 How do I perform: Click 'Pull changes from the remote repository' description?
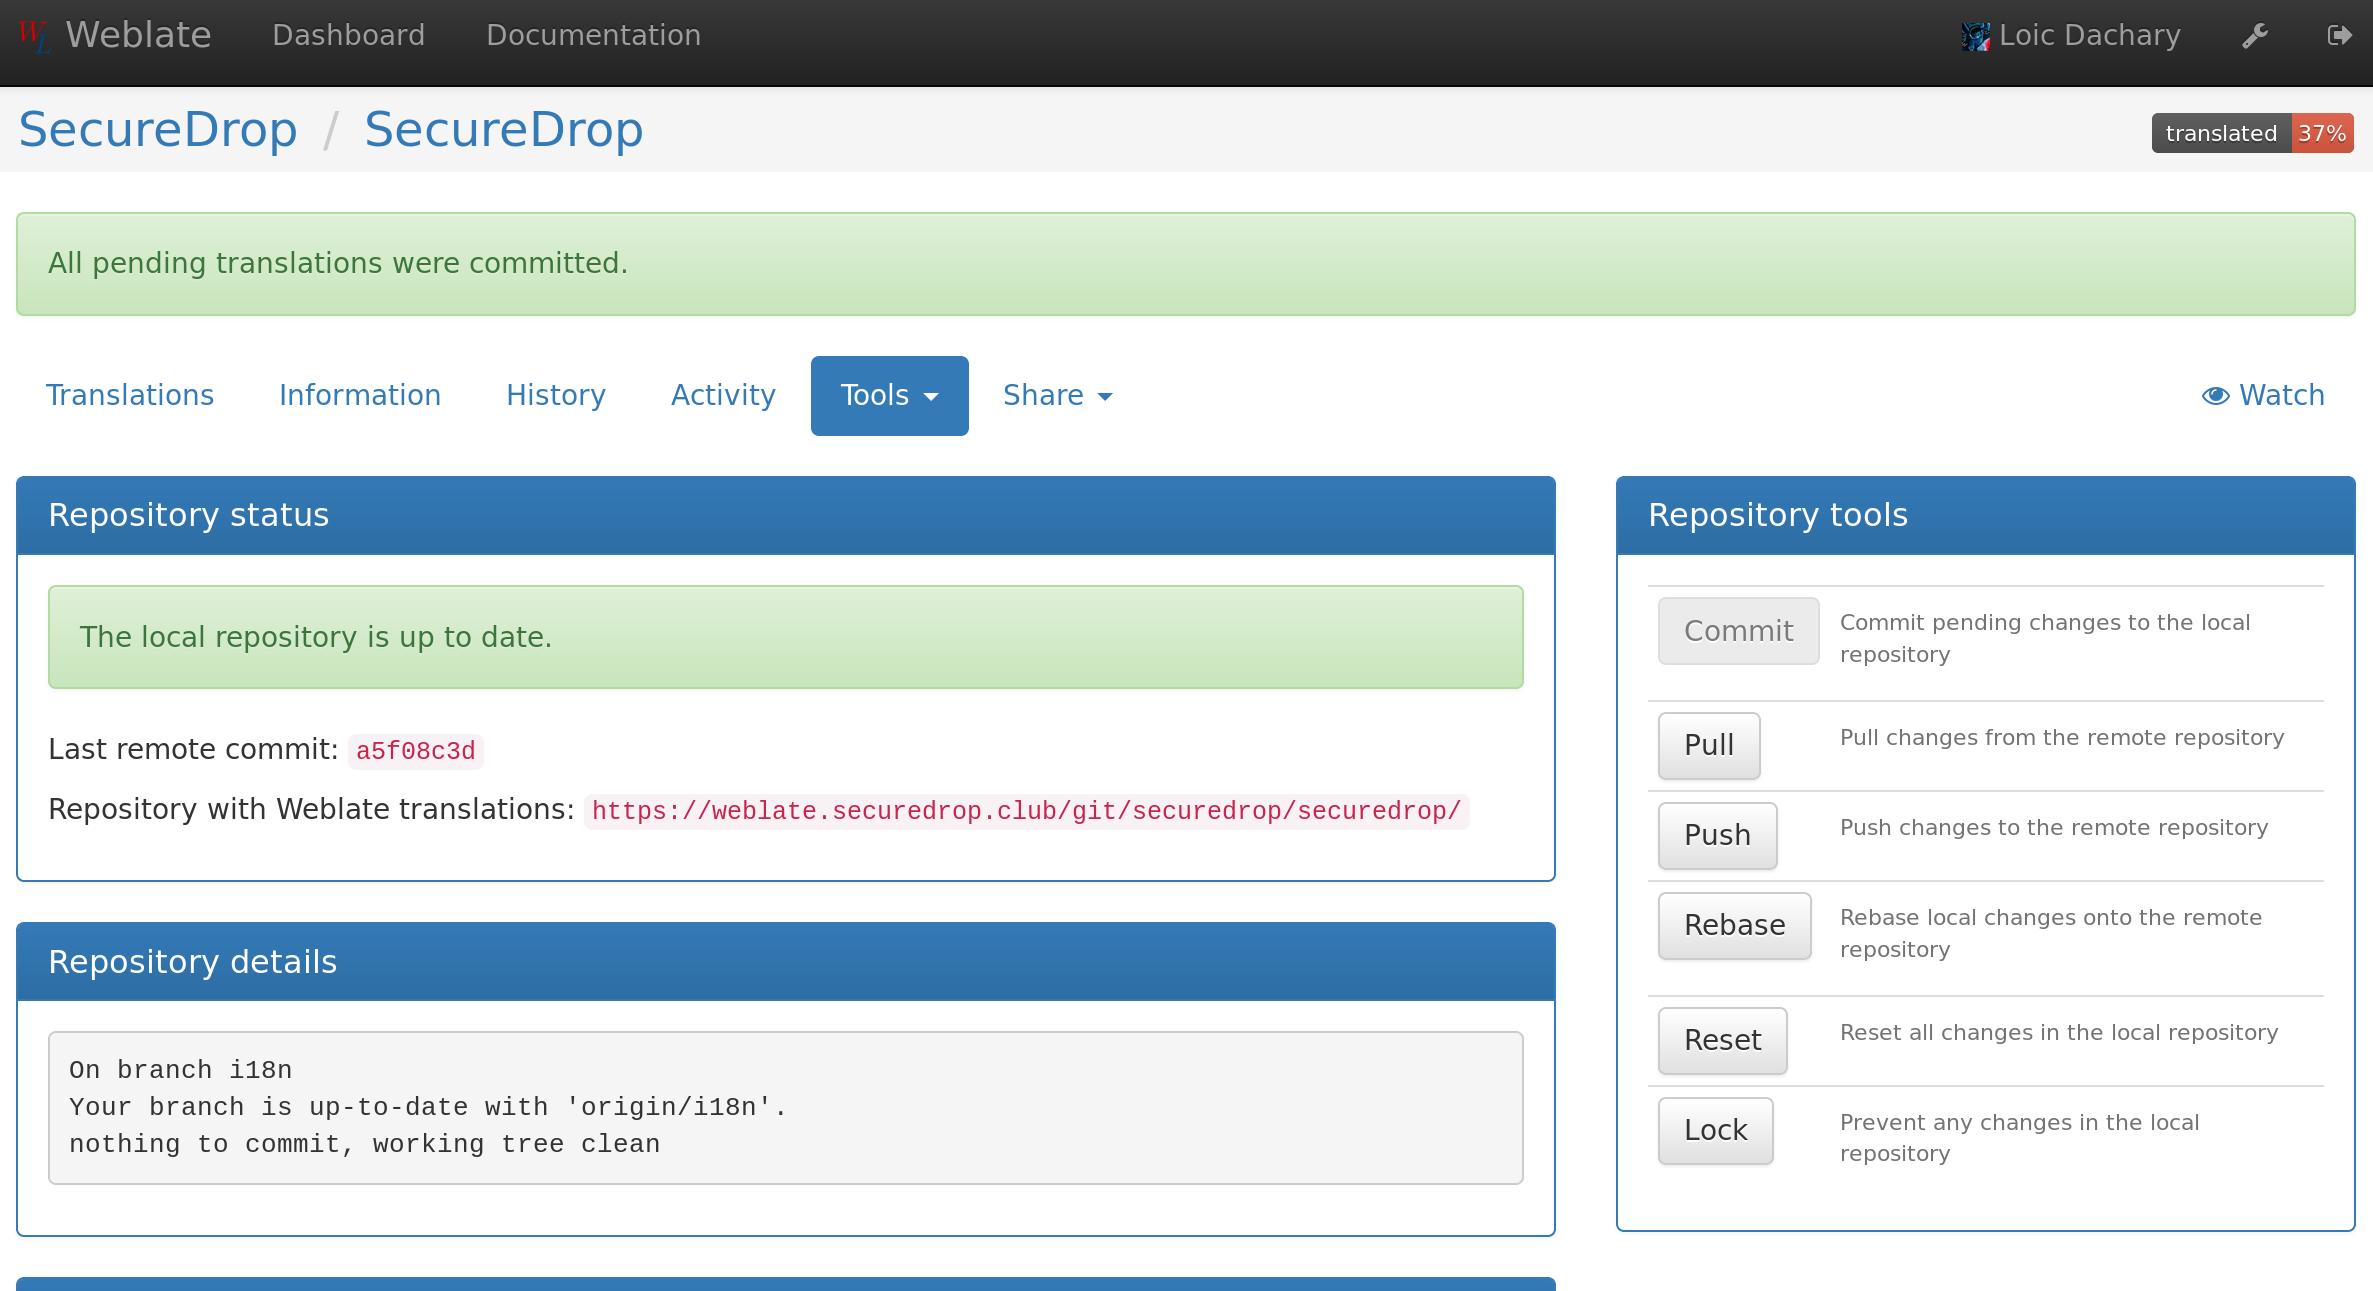click(x=2062, y=738)
